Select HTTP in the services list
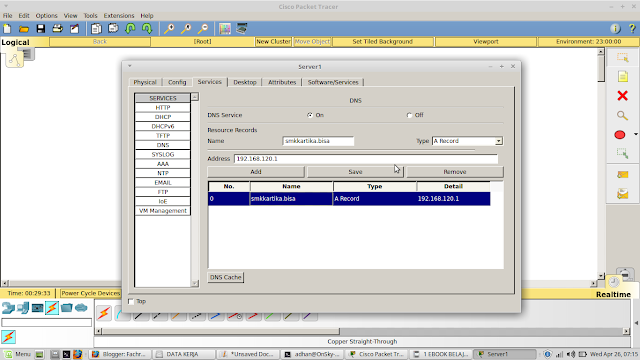Viewport: 640px width, 360px height. (x=162, y=107)
